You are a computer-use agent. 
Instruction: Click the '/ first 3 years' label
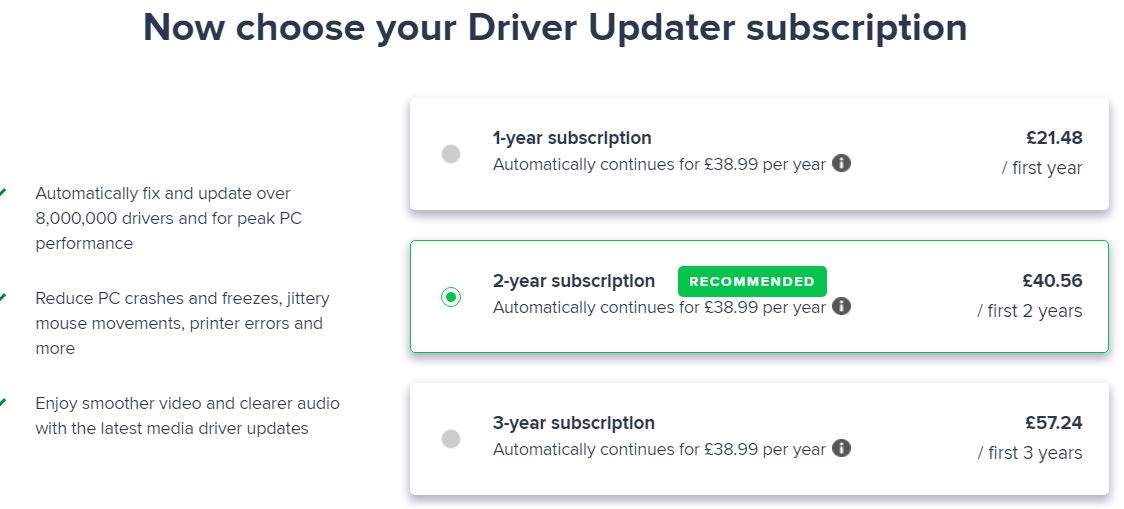tap(1029, 453)
